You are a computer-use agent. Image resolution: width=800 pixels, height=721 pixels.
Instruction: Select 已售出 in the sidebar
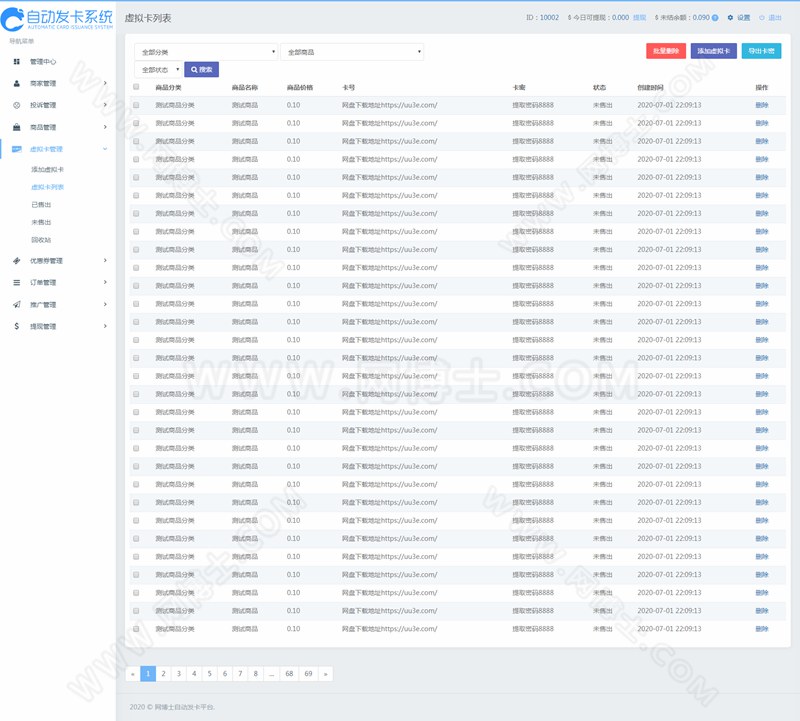(x=41, y=205)
